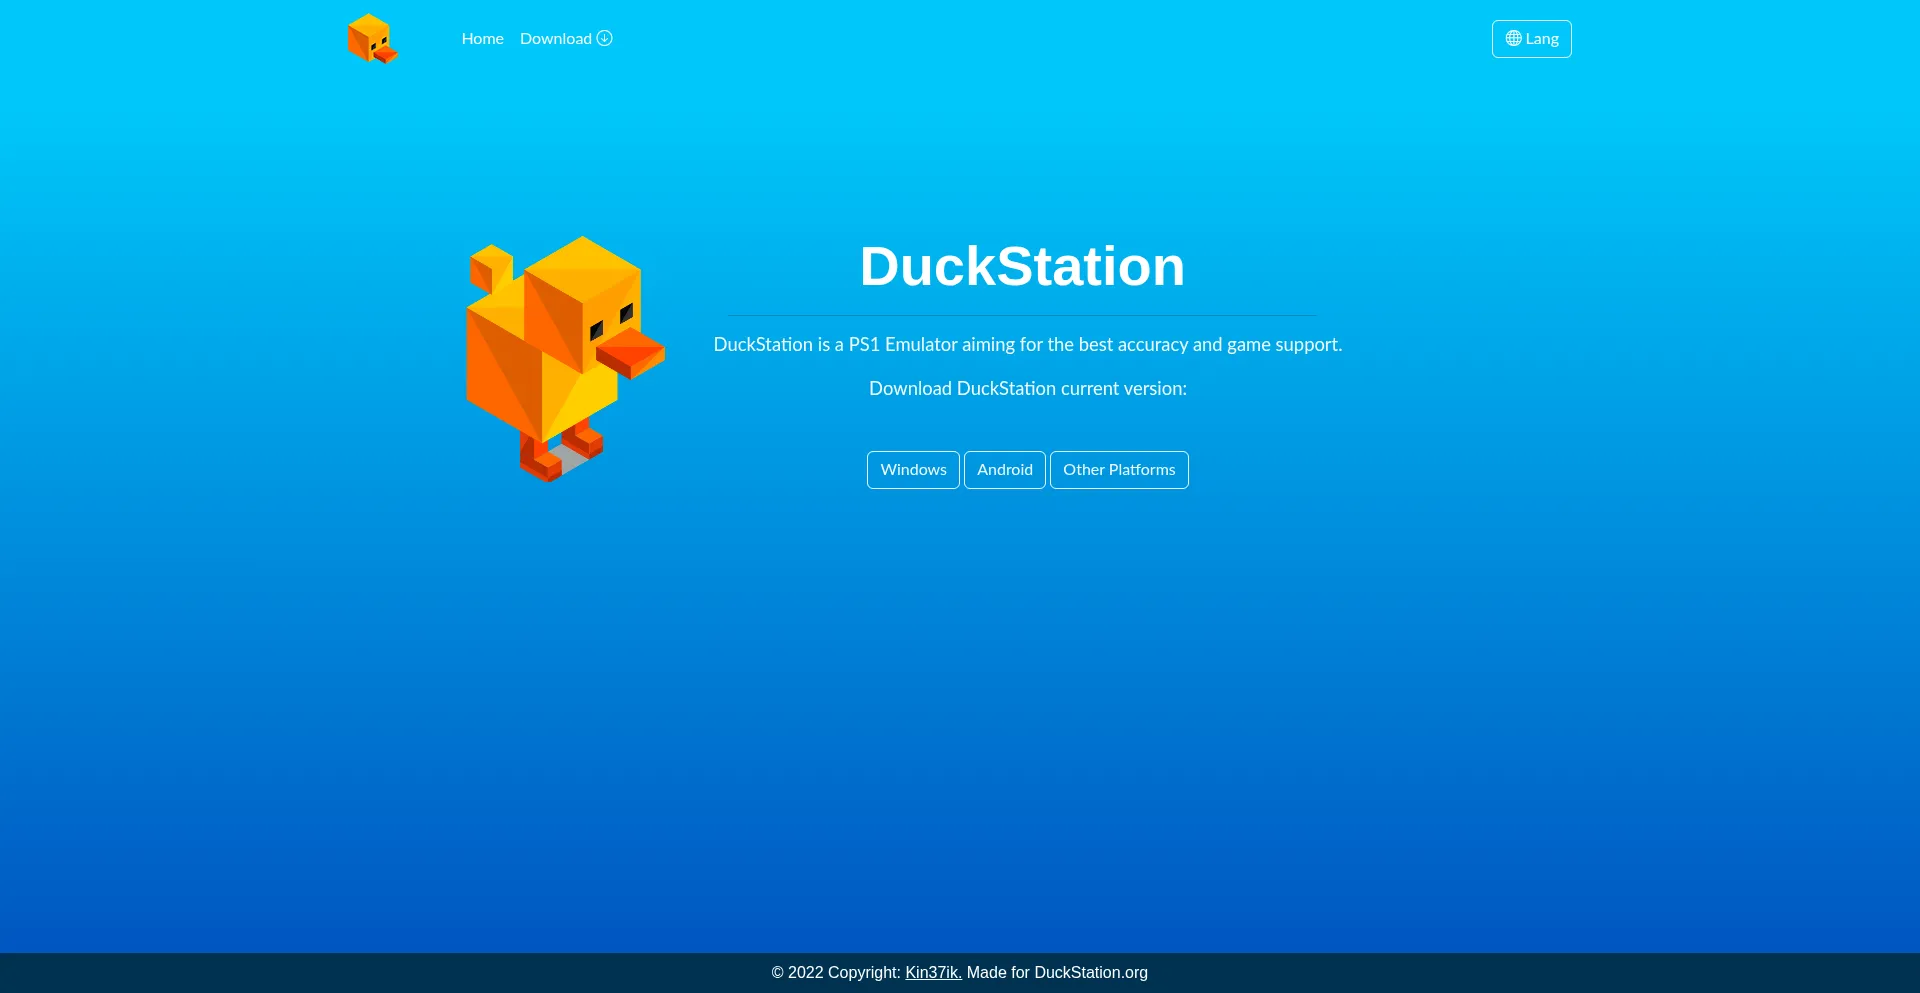Screen dimensions: 1920x993
Task: Download the Windows version
Action: tap(913, 470)
